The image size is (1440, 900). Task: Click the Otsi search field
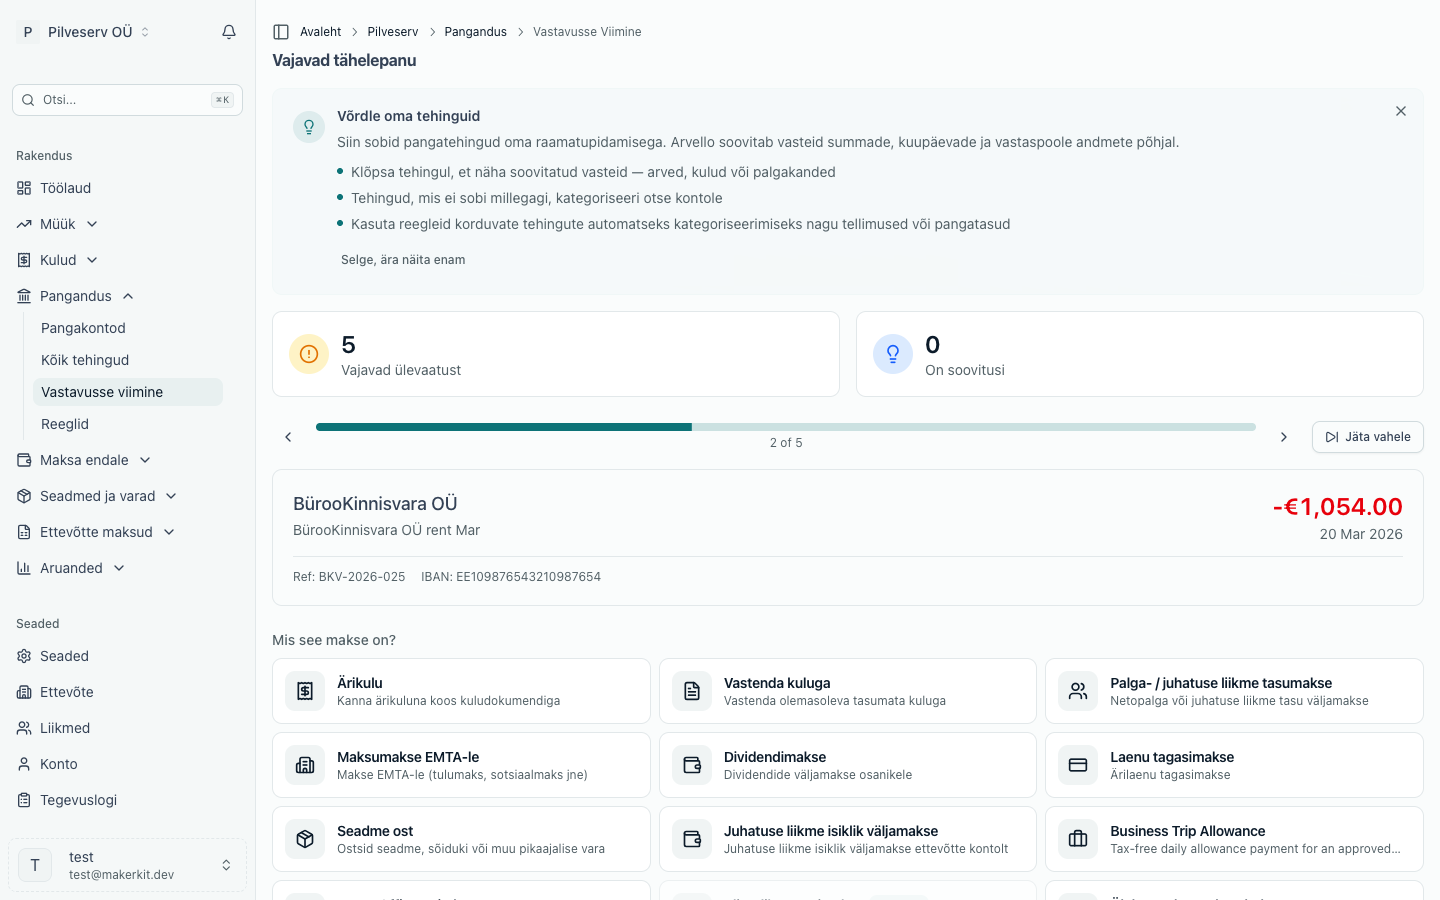(127, 100)
